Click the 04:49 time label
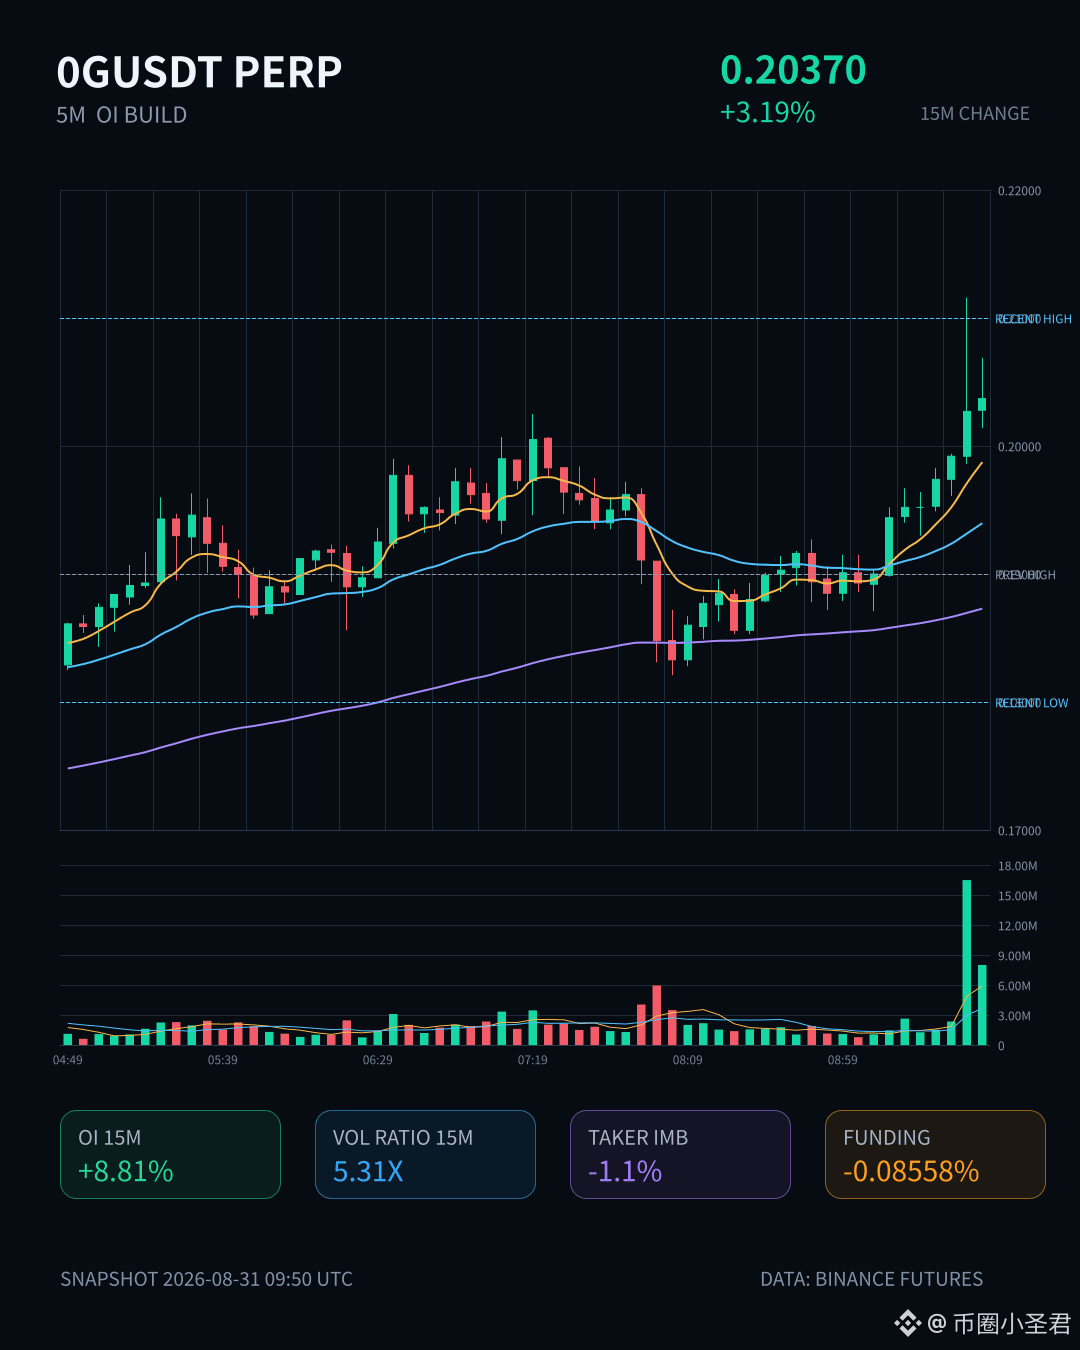 (x=68, y=1060)
